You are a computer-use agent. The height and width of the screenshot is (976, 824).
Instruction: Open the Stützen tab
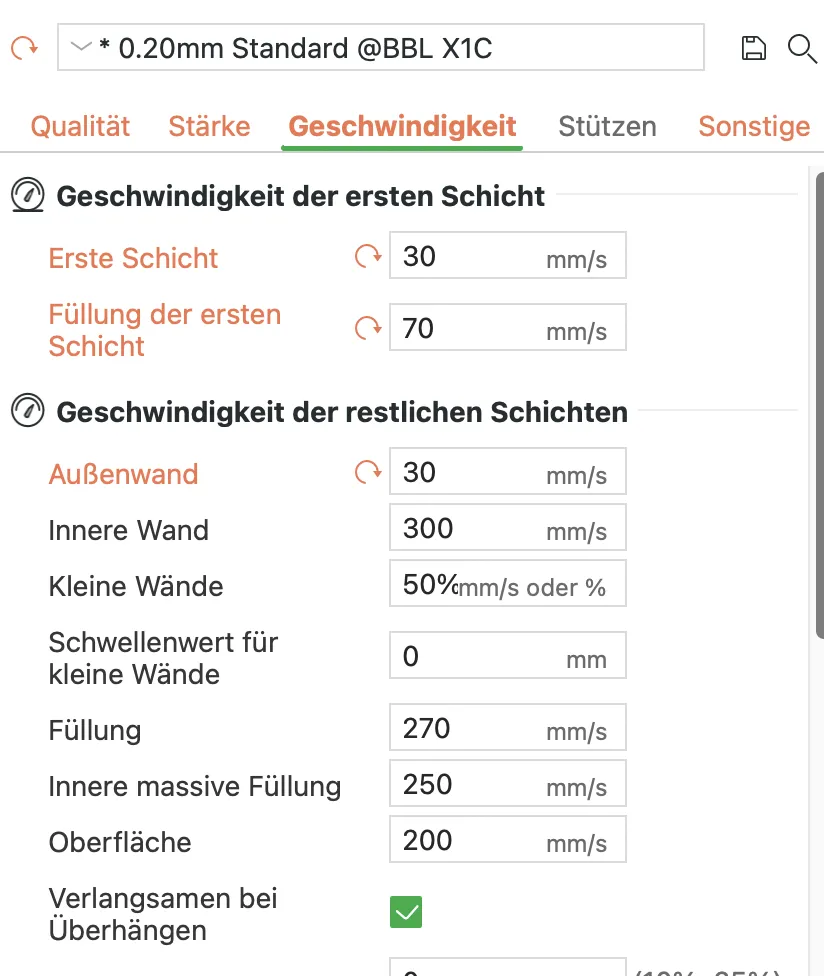coord(607,126)
